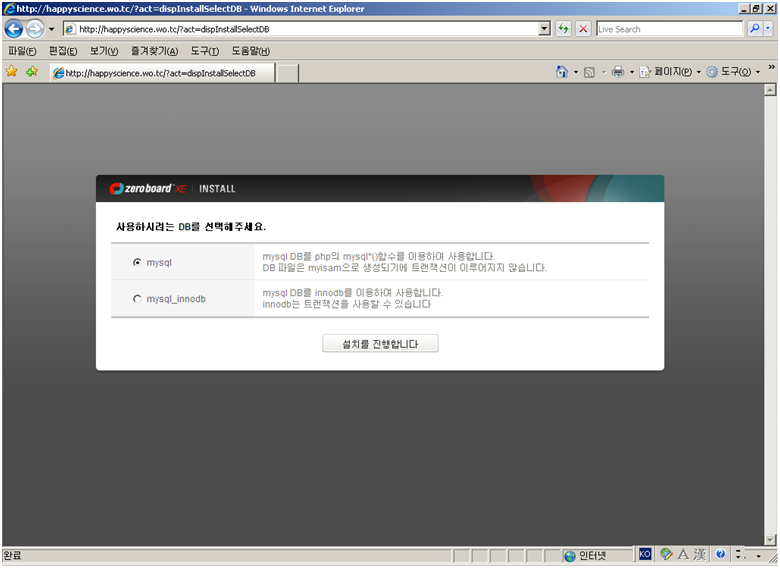Click the mysql_innodb option label text
780x568 pixels.
(x=176, y=299)
